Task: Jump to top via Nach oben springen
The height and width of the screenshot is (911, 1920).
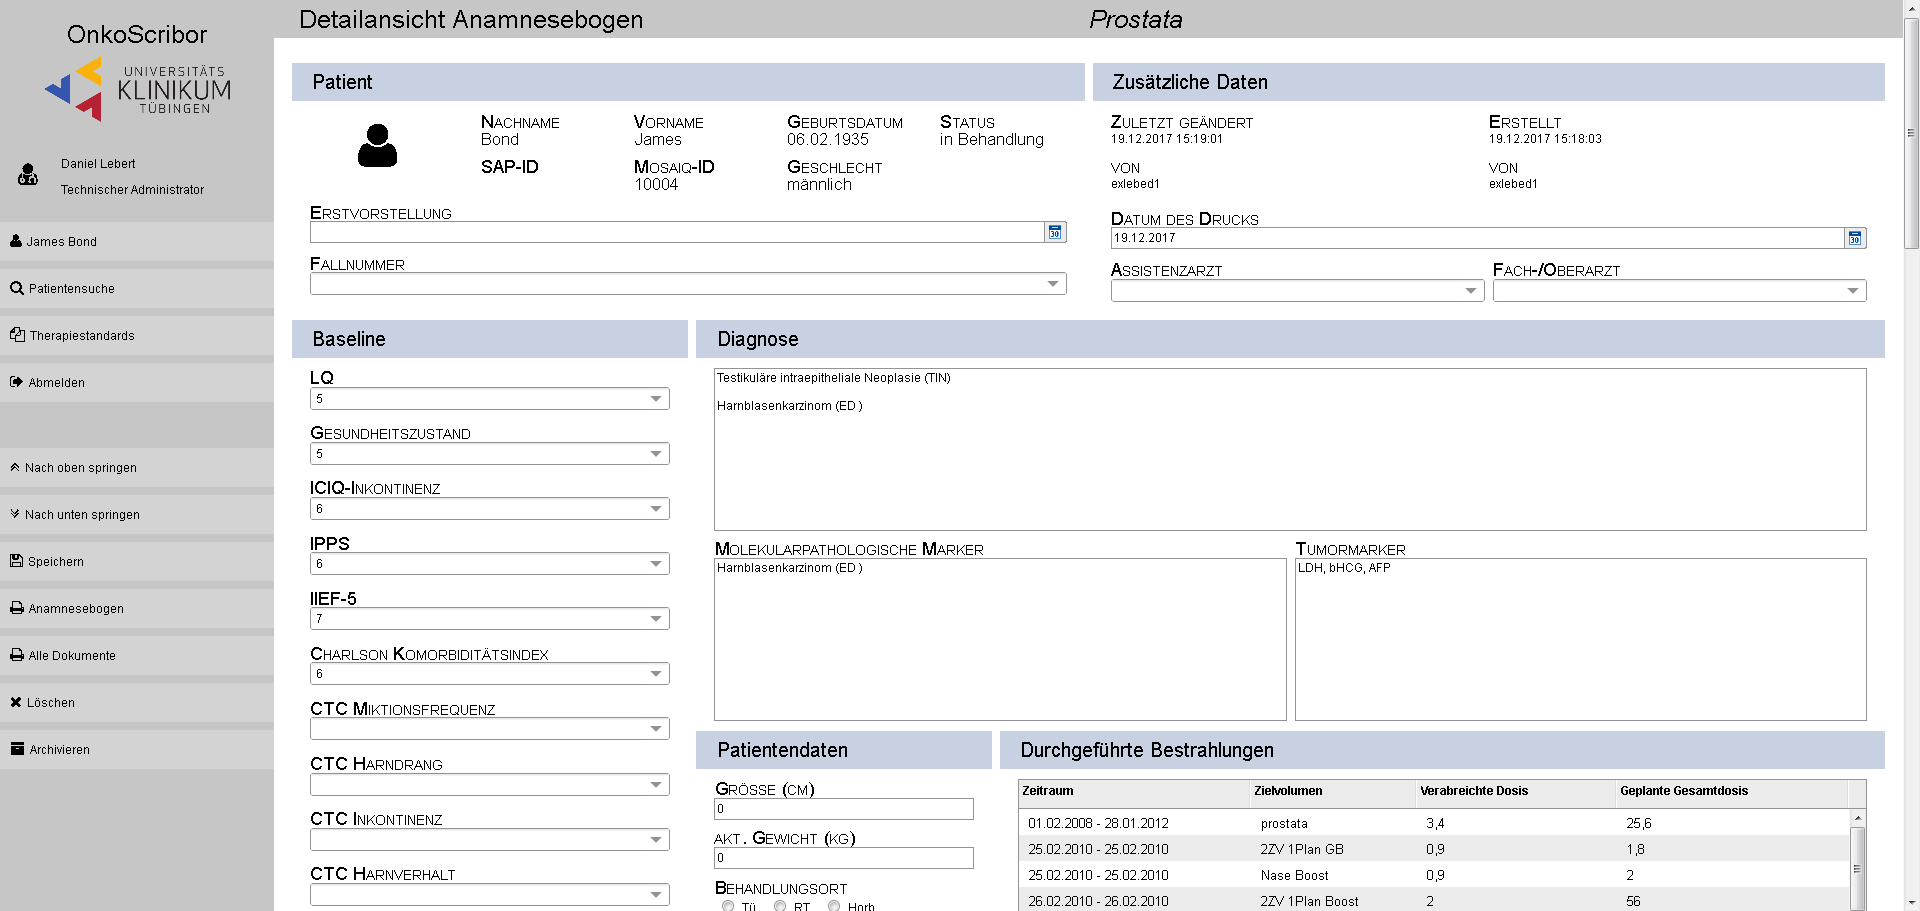Action: tap(137, 467)
